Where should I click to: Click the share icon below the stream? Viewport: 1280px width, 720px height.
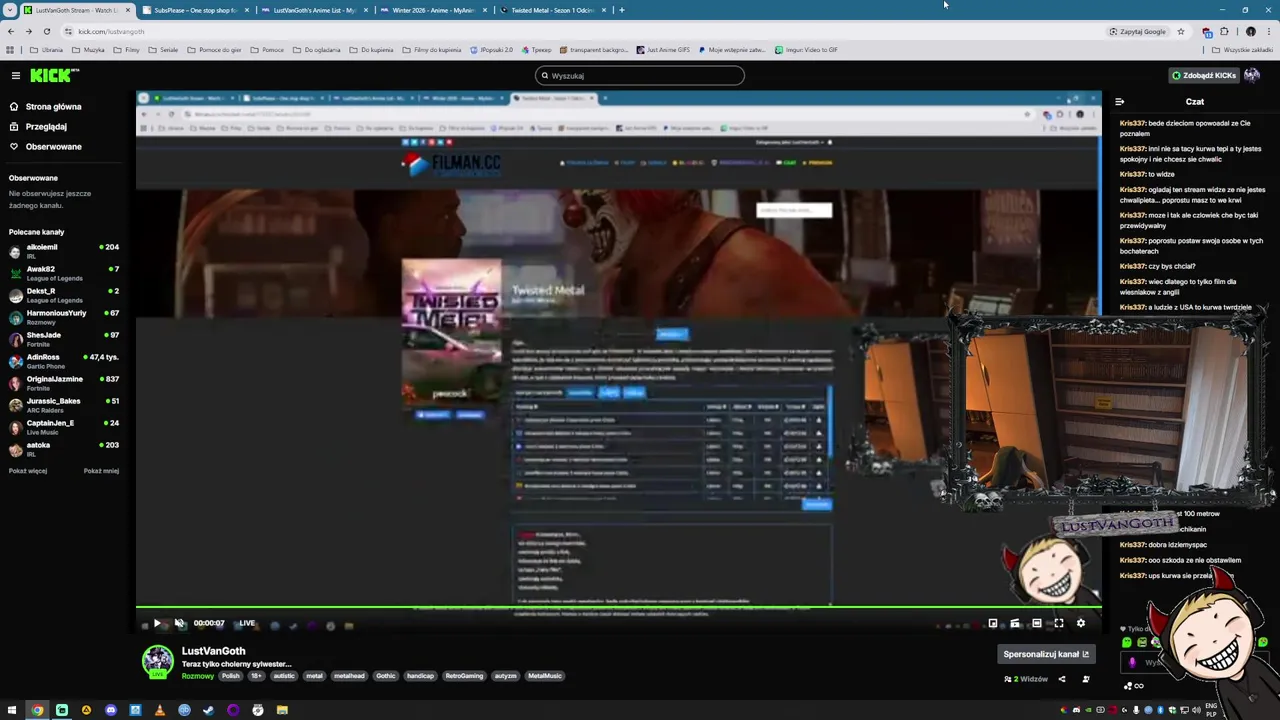pyautogui.click(x=1062, y=679)
